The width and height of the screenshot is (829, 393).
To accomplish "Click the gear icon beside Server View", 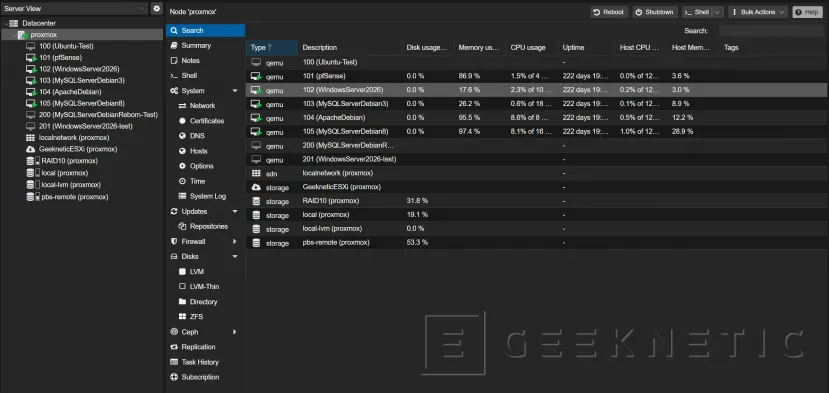I will [156, 8].
